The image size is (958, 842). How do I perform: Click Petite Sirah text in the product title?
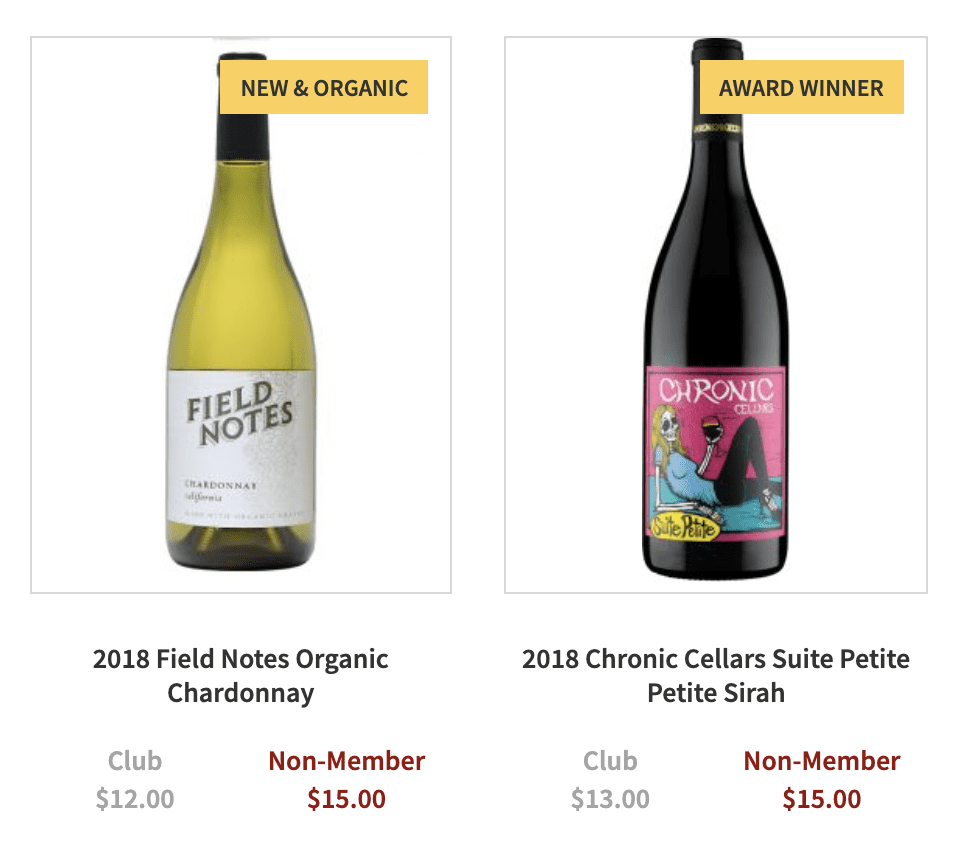coord(715,694)
